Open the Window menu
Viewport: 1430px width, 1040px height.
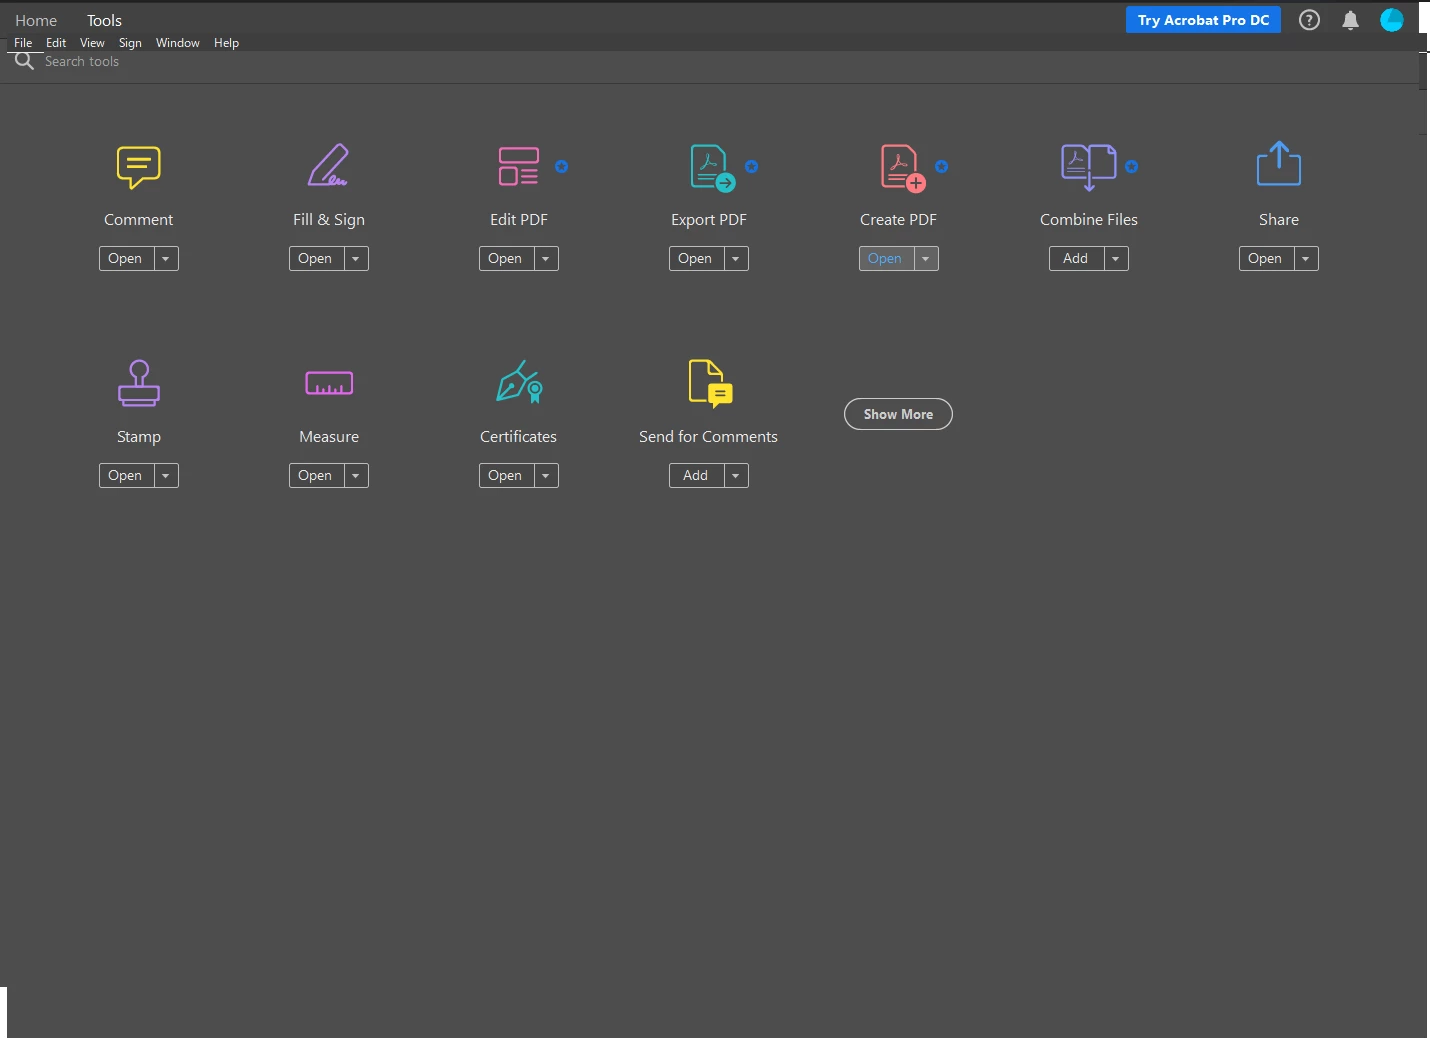click(x=178, y=43)
